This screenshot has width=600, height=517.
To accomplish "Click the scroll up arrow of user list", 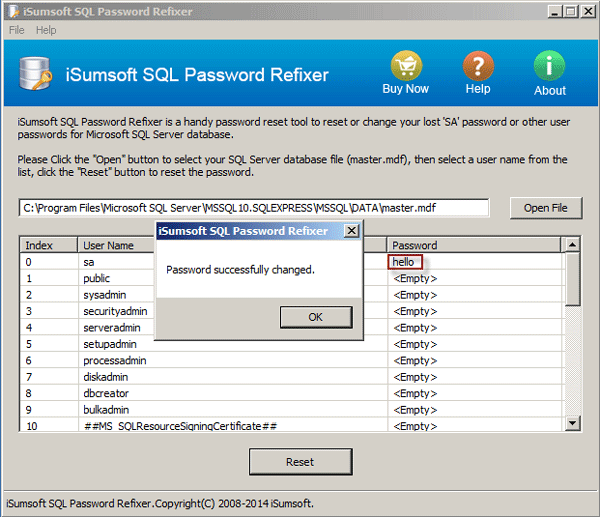I will (x=572, y=244).
